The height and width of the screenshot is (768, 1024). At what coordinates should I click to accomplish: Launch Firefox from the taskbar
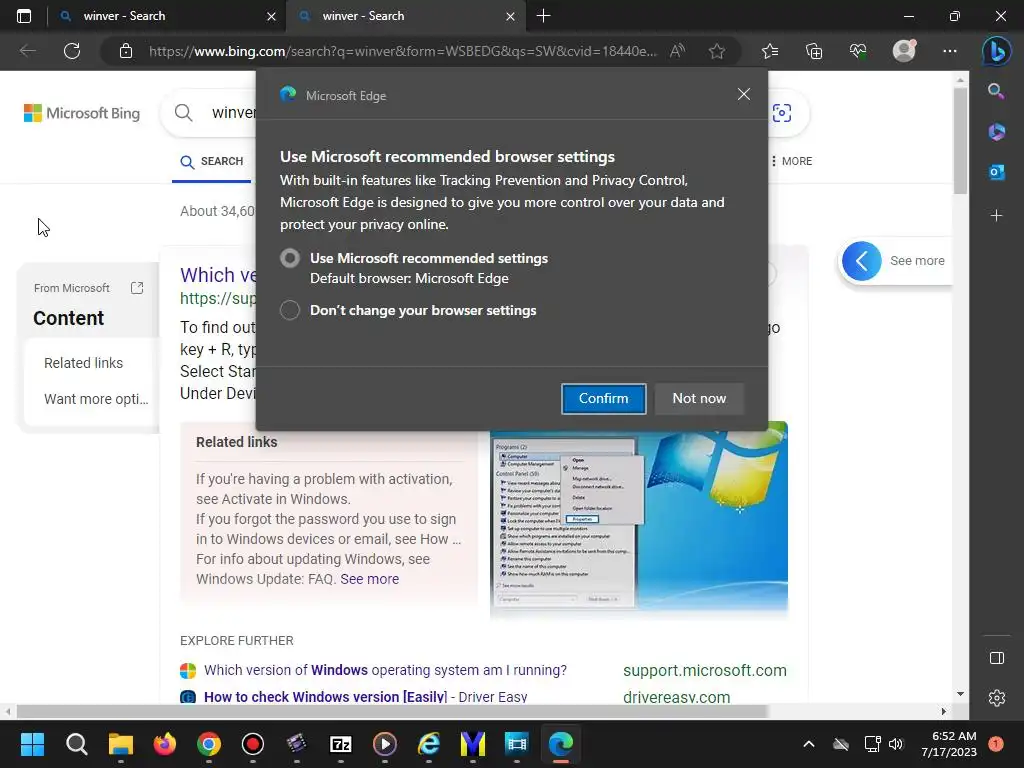165,744
